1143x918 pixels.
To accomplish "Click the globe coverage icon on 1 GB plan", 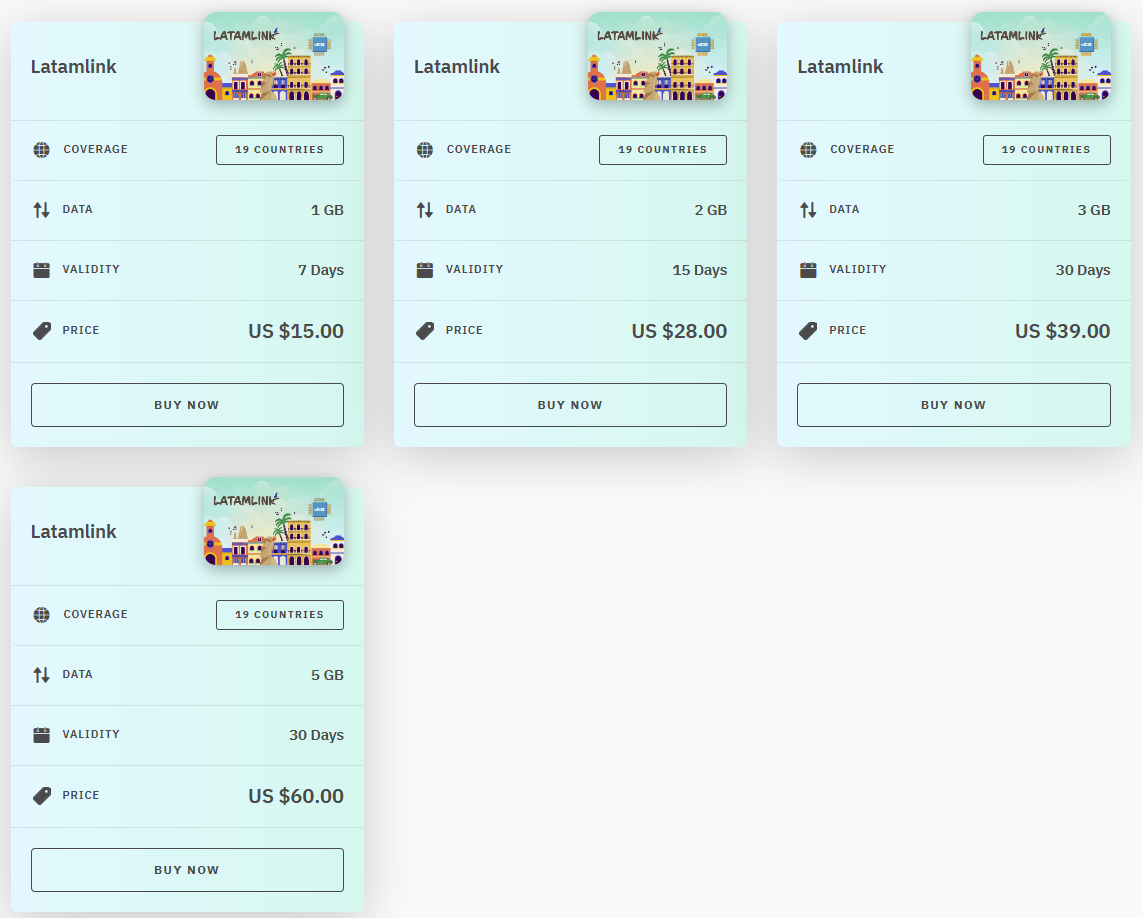I will tap(41, 150).
